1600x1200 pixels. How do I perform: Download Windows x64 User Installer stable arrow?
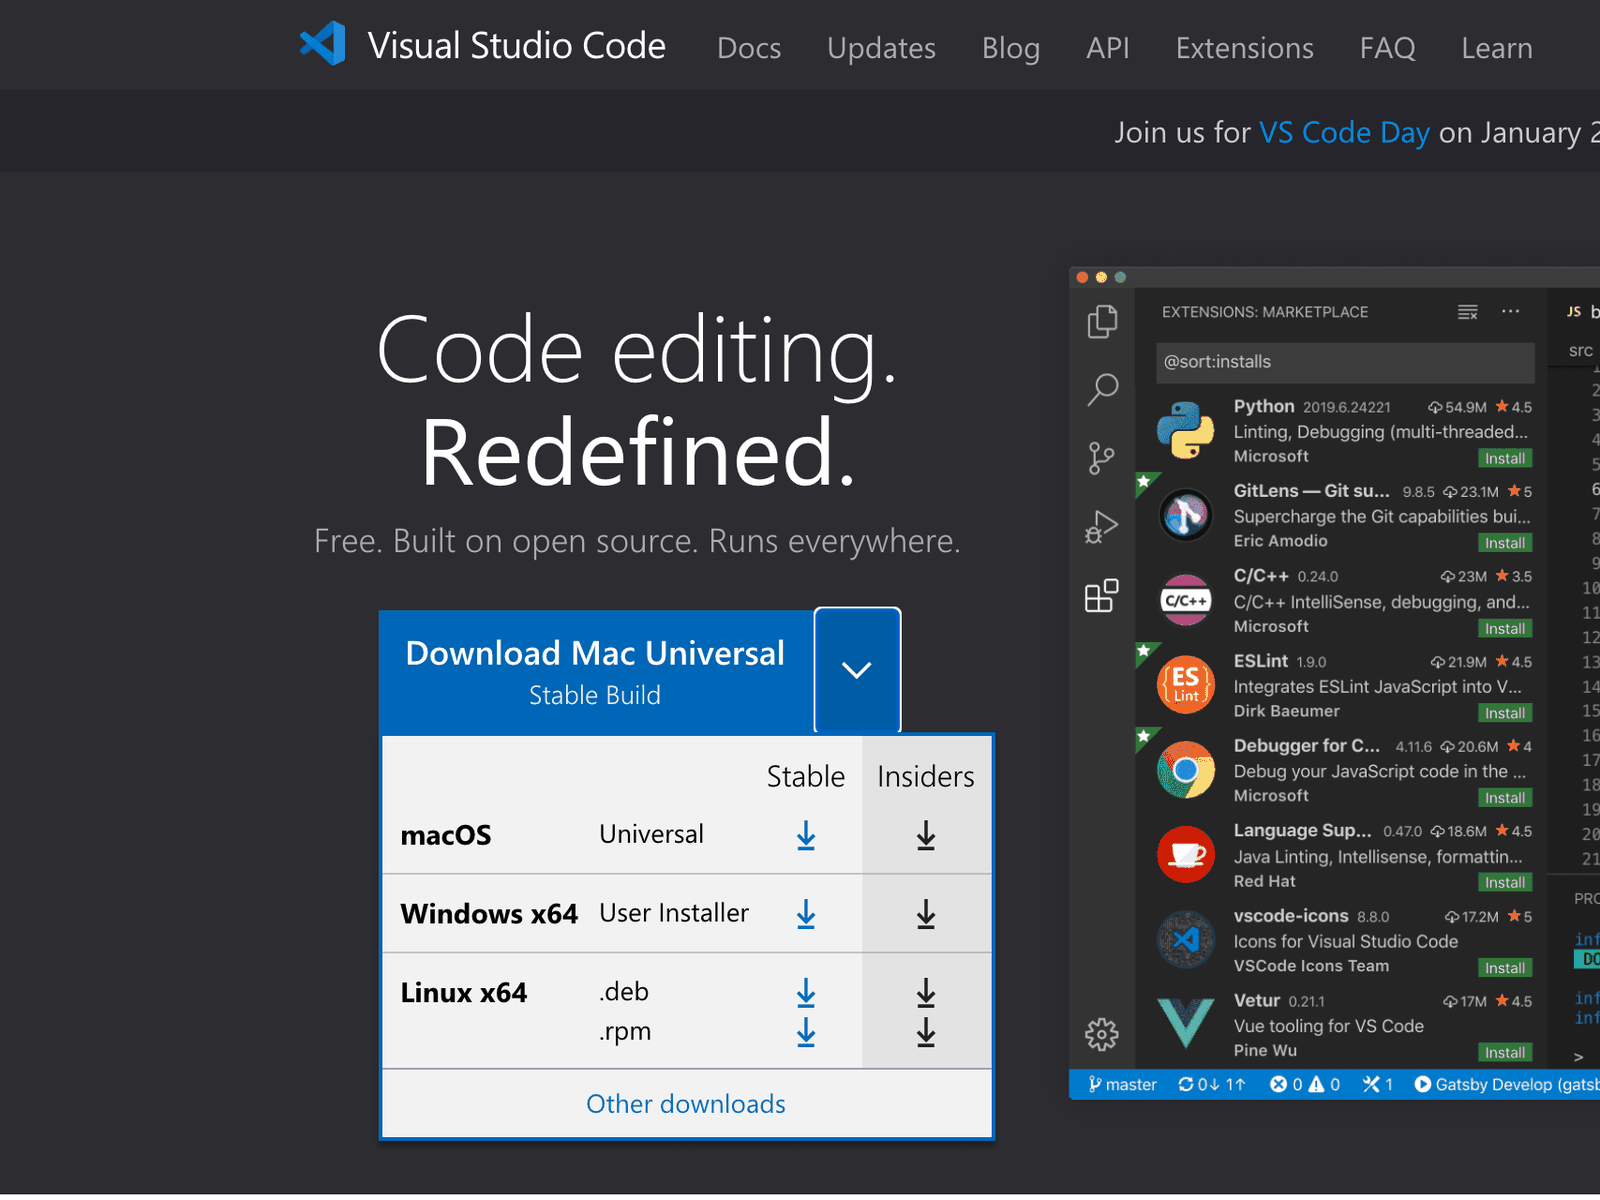(805, 914)
